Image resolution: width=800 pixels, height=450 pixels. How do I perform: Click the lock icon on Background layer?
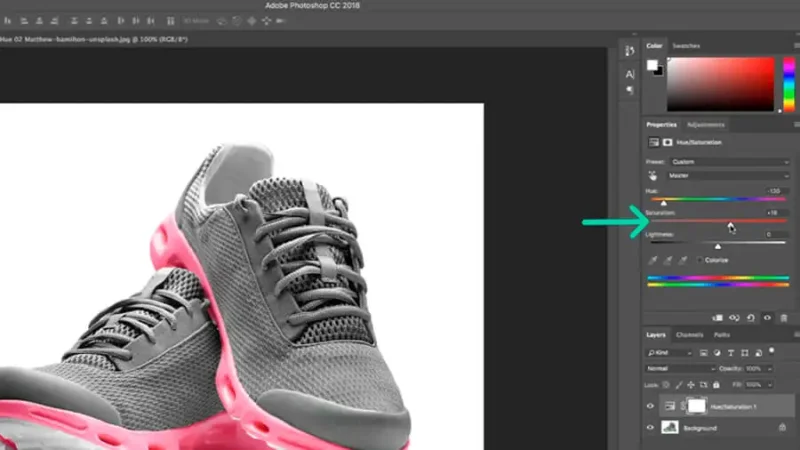pos(783,428)
